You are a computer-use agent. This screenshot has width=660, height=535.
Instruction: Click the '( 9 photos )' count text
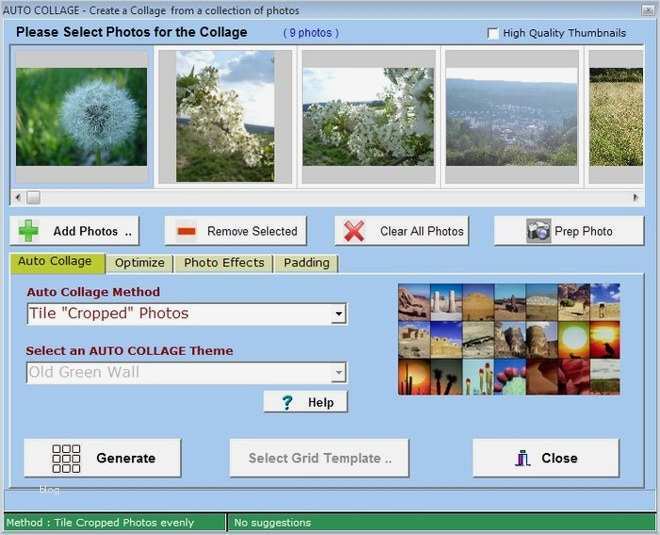(311, 33)
